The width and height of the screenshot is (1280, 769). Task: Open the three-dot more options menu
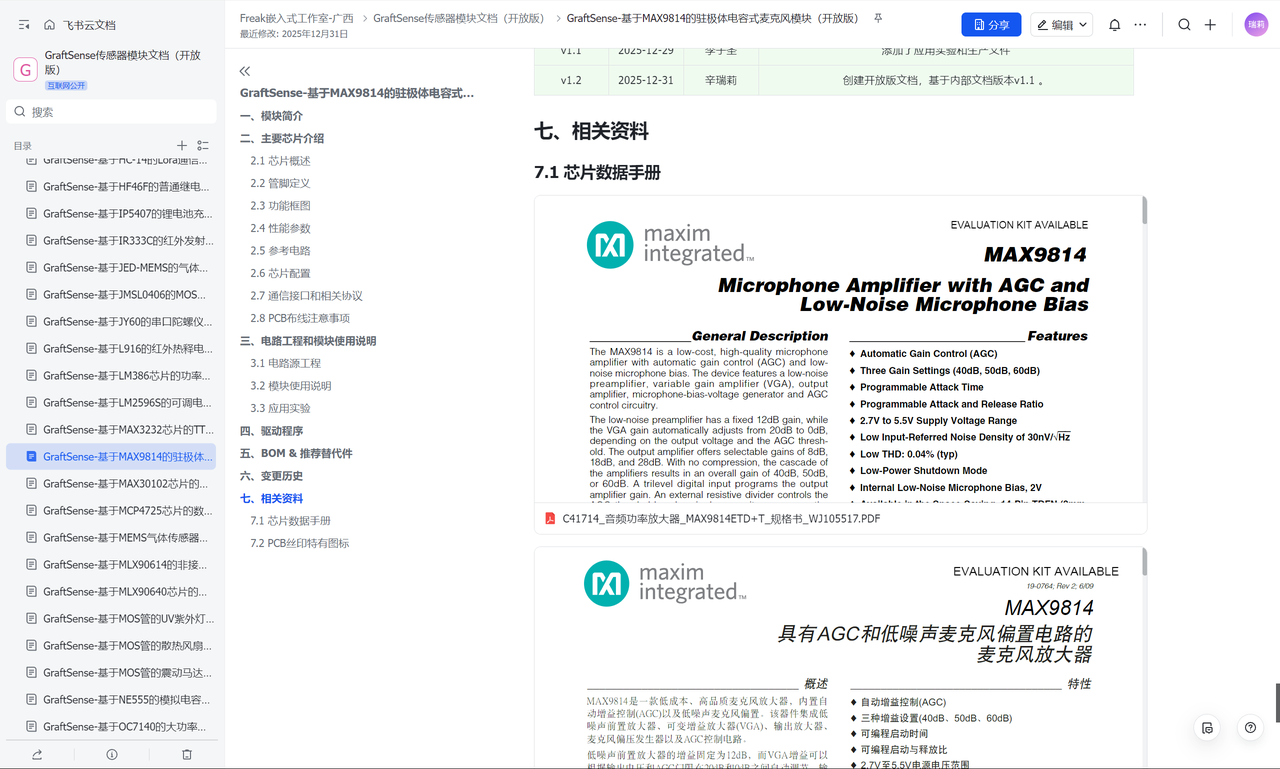1140,25
